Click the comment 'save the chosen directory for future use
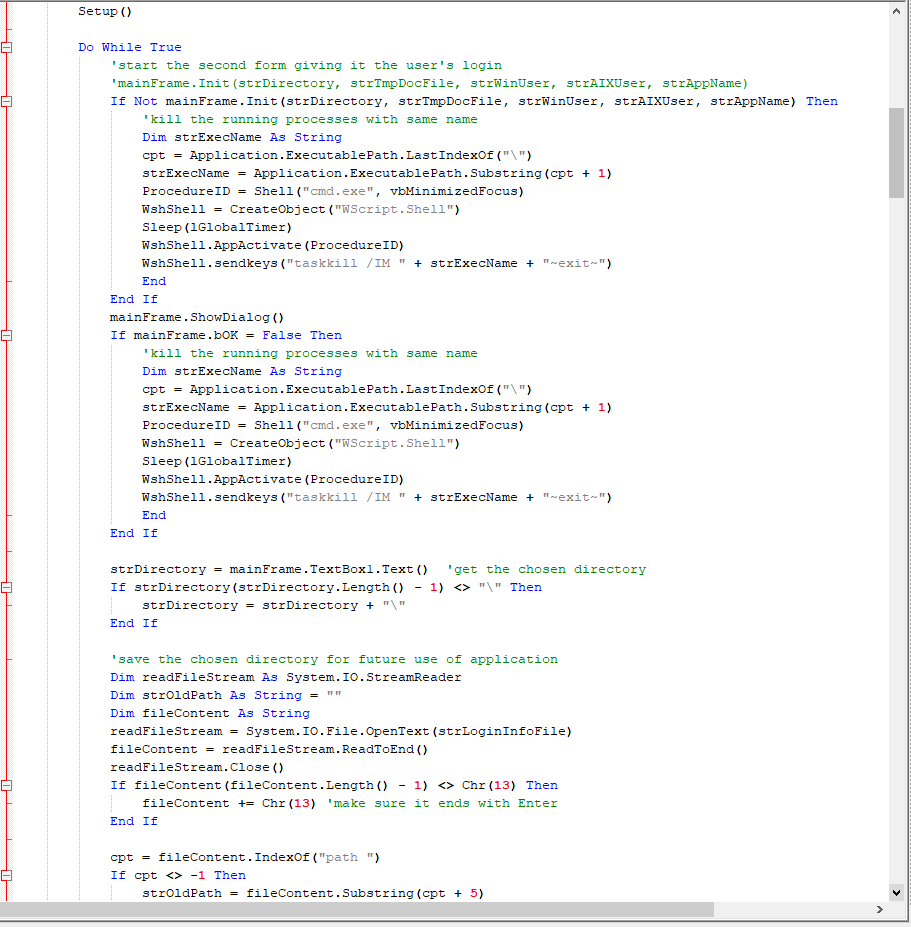The image size is (911, 927). pyautogui.click(x=334, y=659)
